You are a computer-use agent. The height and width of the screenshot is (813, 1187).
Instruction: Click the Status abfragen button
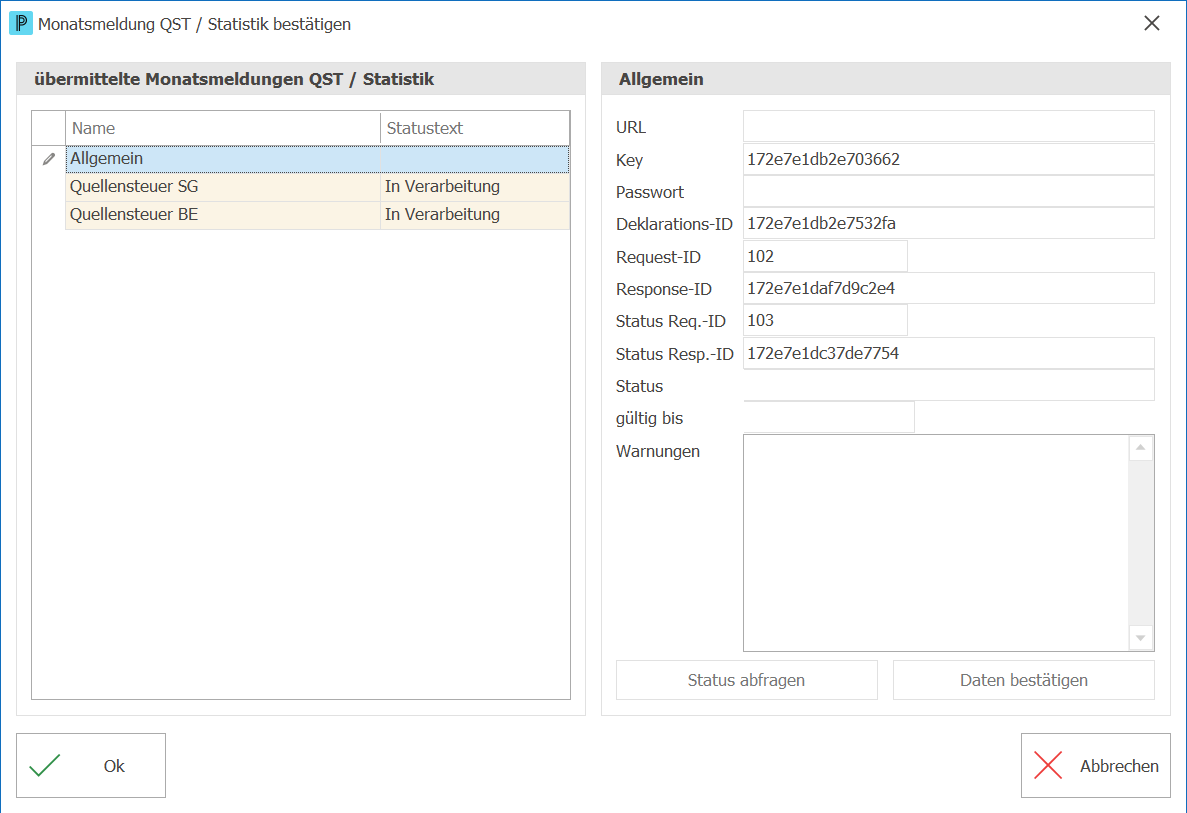click(x=746, y=680)
